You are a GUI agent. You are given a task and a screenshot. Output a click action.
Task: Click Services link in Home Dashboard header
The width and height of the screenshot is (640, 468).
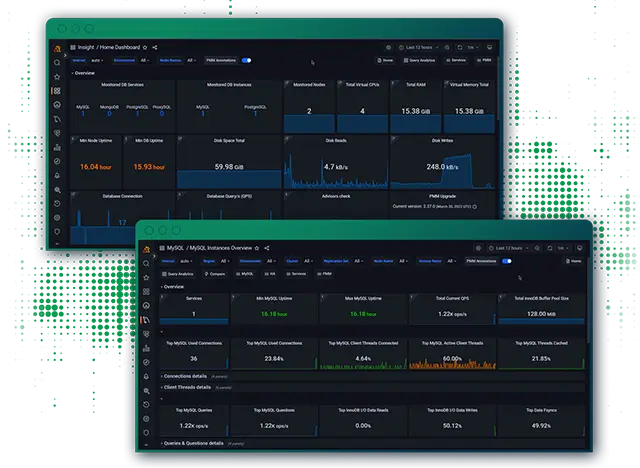pos(457,60)
